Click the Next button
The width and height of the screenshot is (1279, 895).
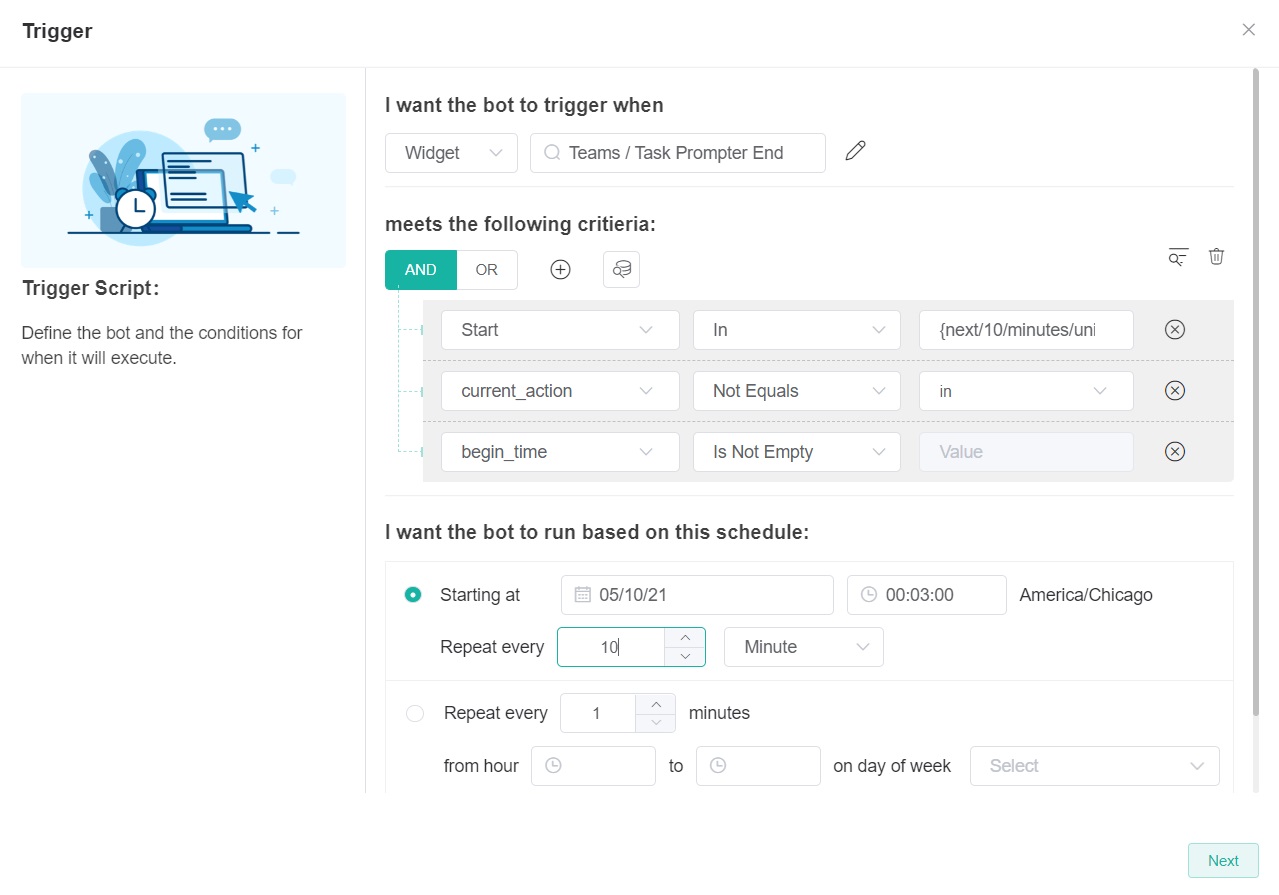(x=1222, y=861)
